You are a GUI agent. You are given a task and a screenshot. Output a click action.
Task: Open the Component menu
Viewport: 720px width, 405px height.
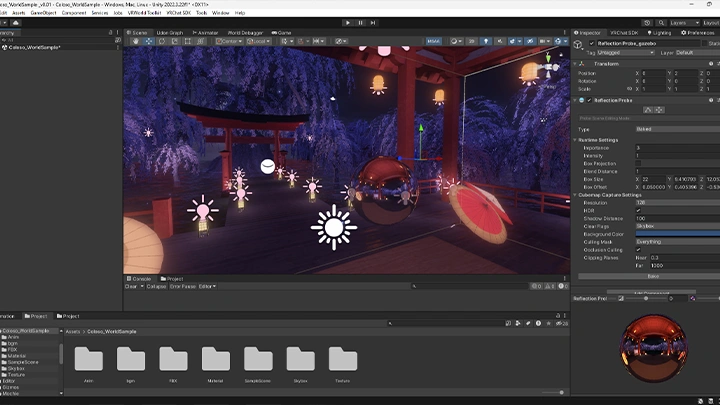pyautogui.click(x=73, y=13)
